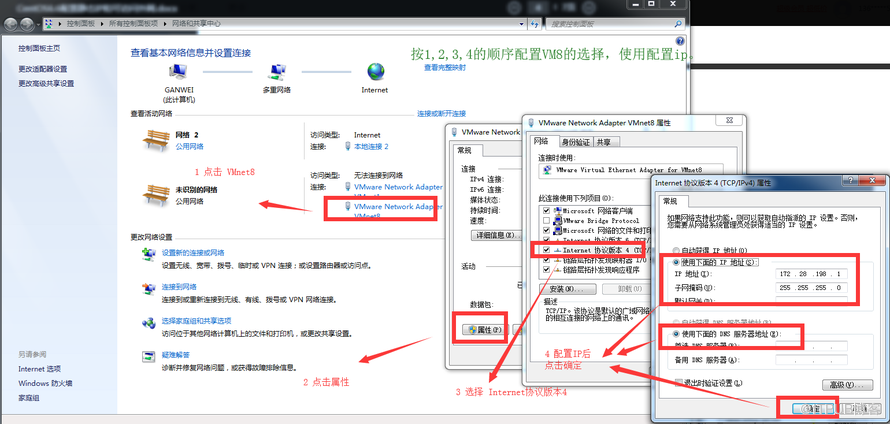Enable VMware Bridge Protocol checkbox

(546, 220)
